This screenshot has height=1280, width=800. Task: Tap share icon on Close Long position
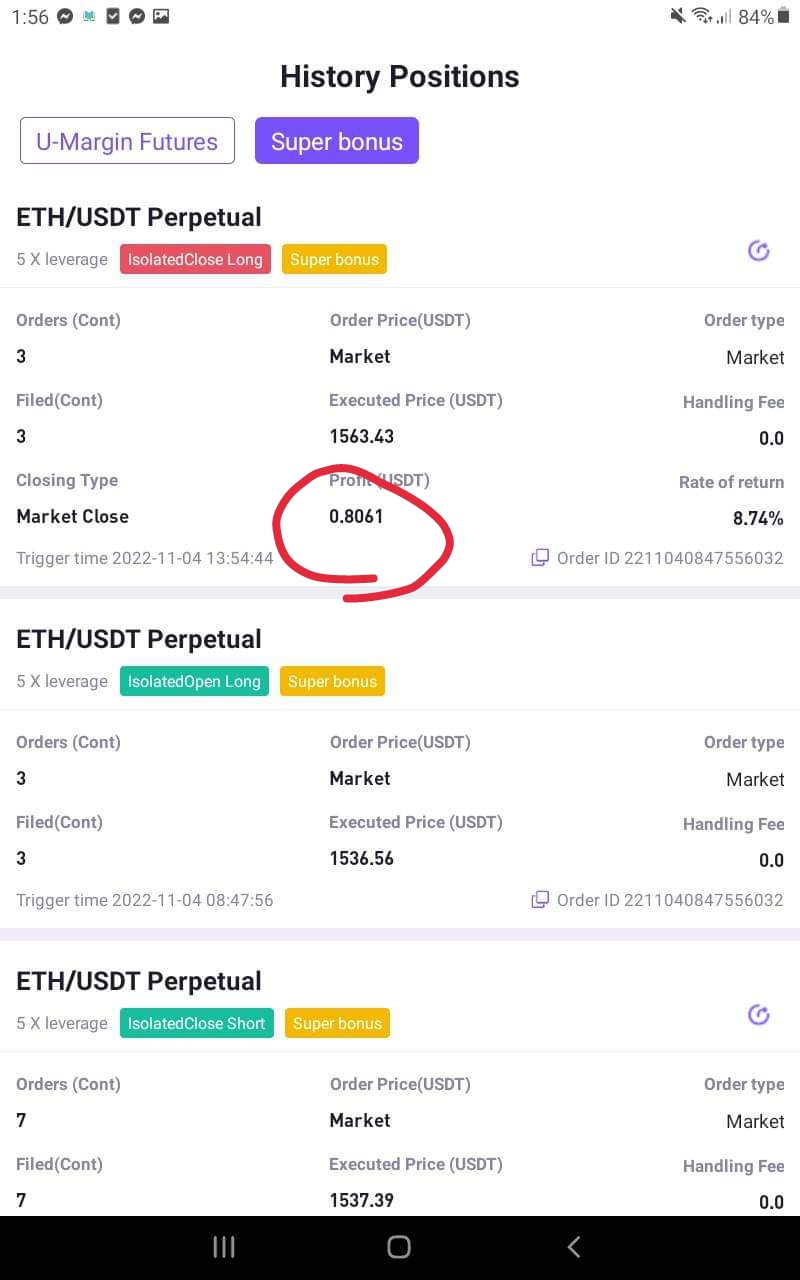click(759, 251)
